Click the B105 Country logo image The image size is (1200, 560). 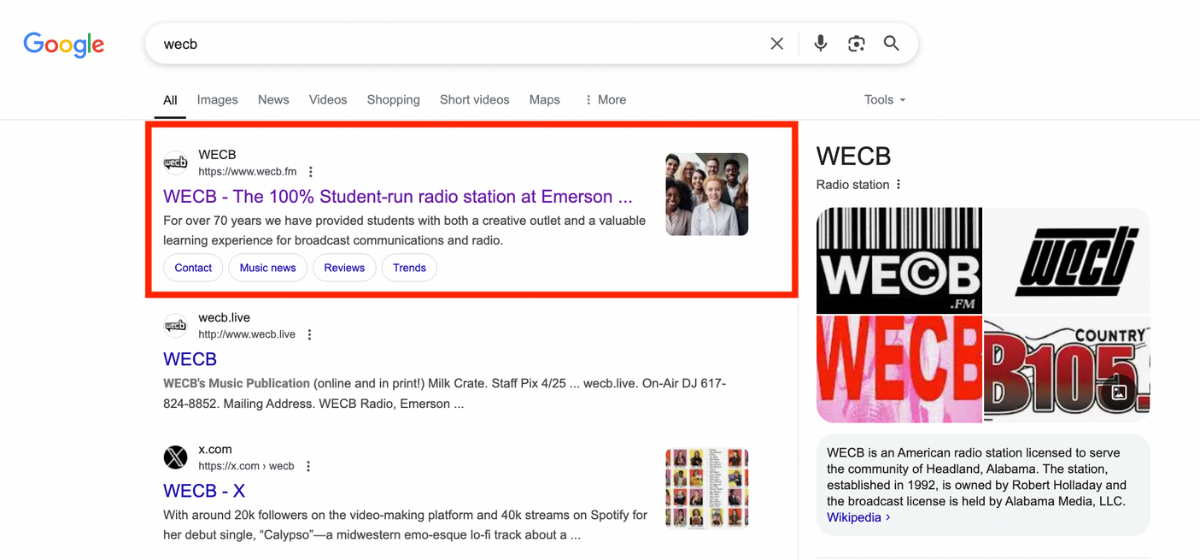1066,370
